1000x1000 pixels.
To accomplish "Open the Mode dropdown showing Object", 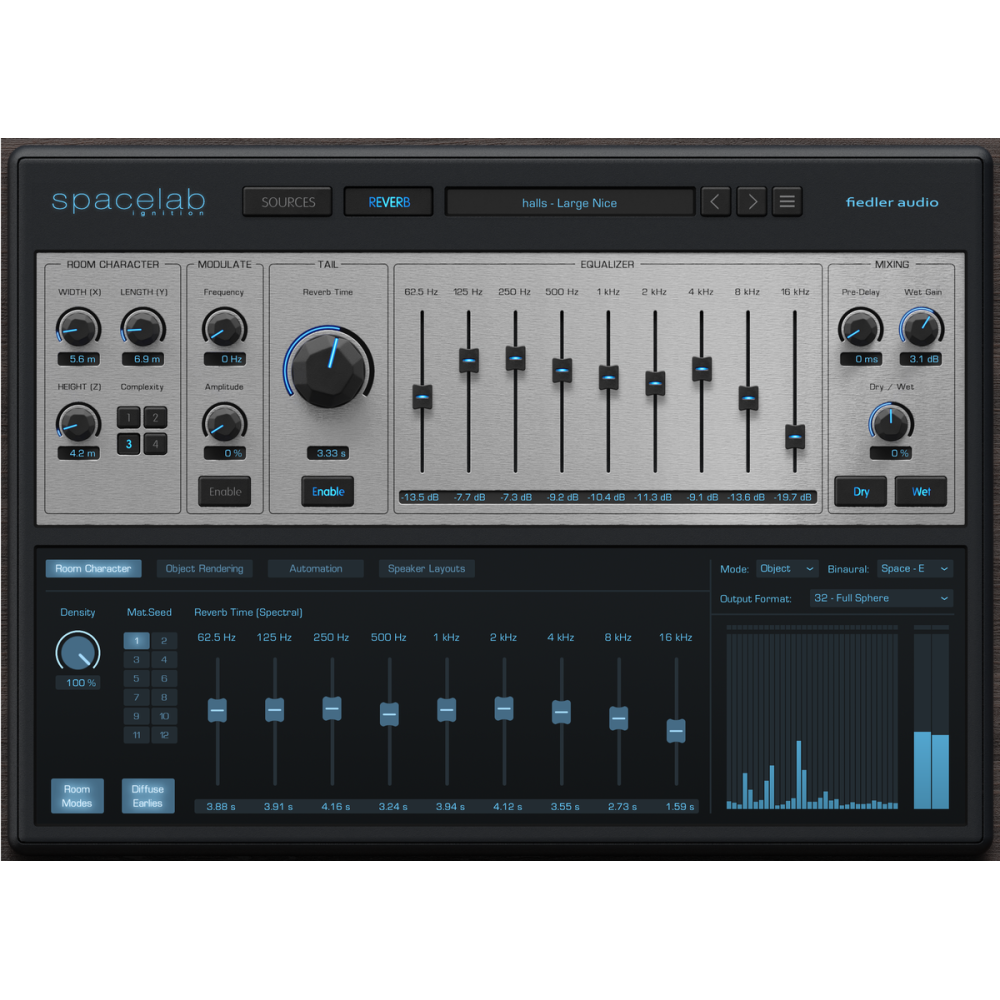I will click(x=787, y=568).
